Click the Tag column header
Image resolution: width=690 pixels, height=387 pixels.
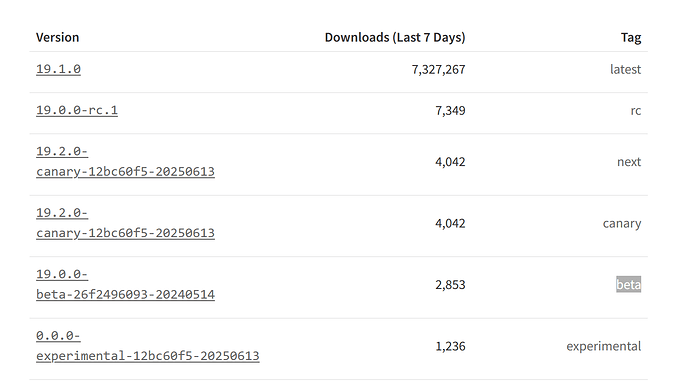coord(631,38)
